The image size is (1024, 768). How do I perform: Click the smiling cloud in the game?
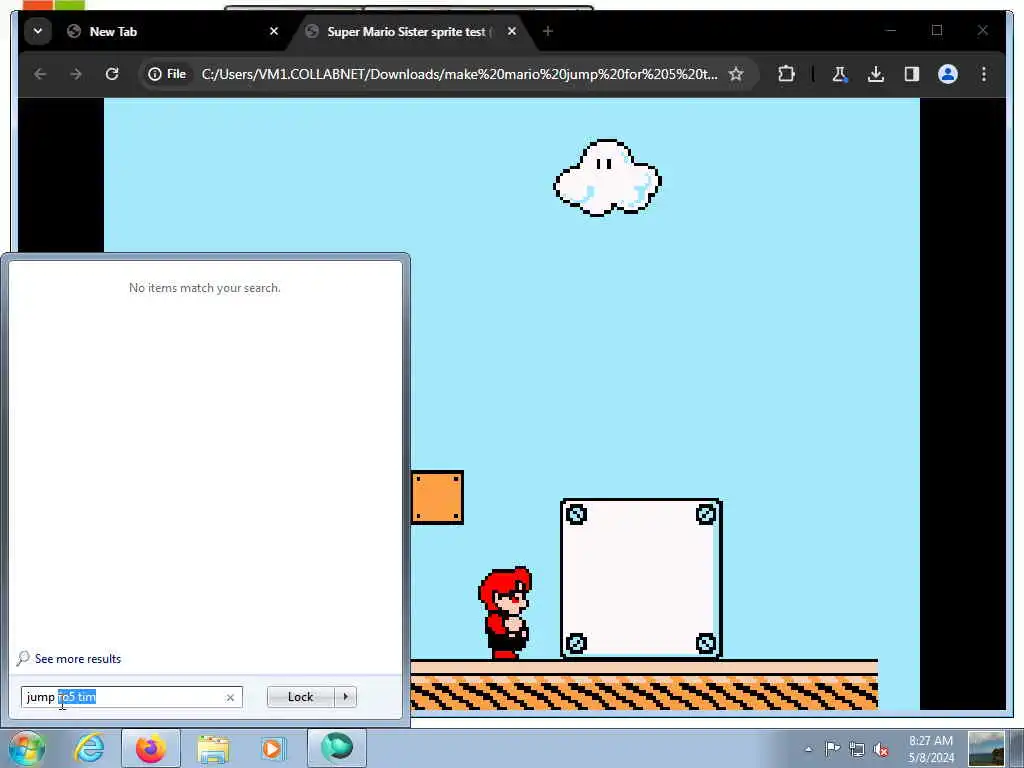point(607,178)
